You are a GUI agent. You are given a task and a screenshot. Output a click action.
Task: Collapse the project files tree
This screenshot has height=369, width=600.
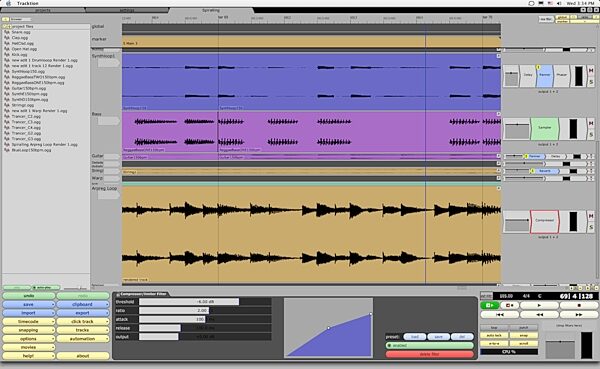[6, 27]
